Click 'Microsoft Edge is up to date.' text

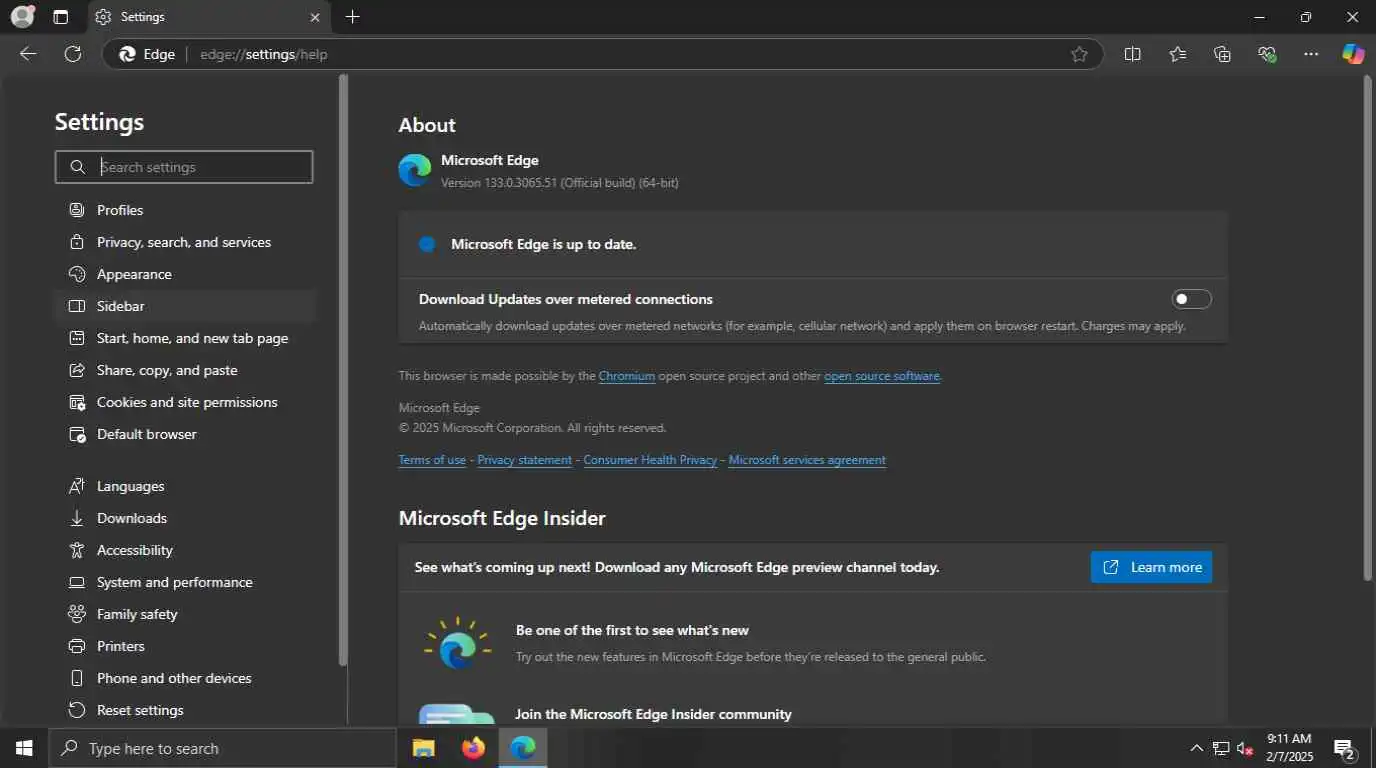[543, 244]
